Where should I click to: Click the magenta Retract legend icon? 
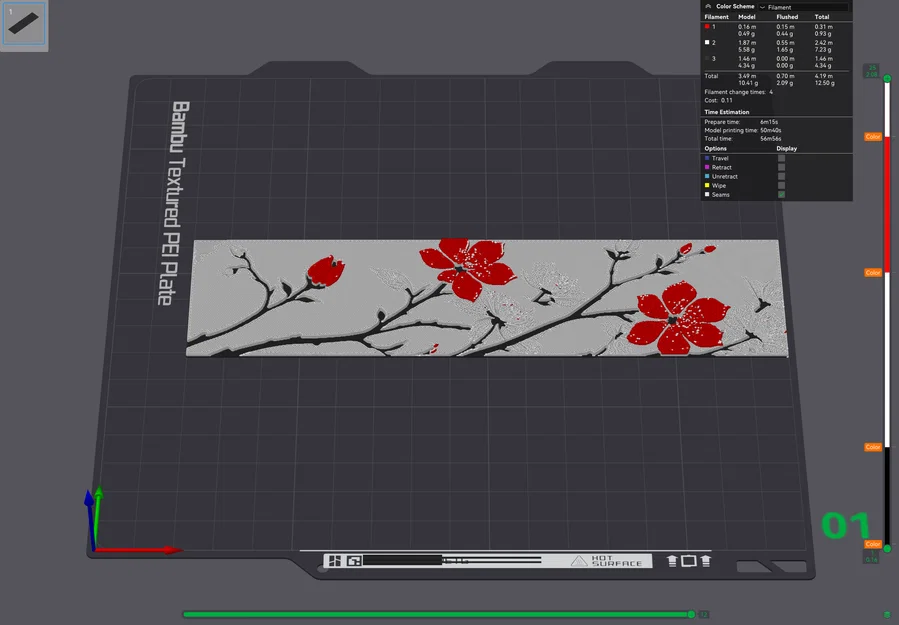point(706,167)
